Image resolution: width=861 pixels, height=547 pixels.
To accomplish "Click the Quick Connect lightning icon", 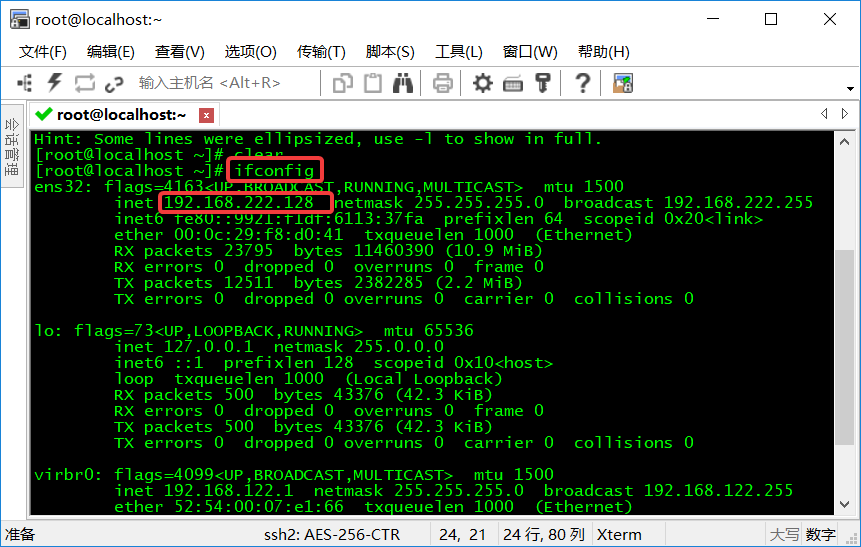I will pyautogui.click(x=54, y=83).
